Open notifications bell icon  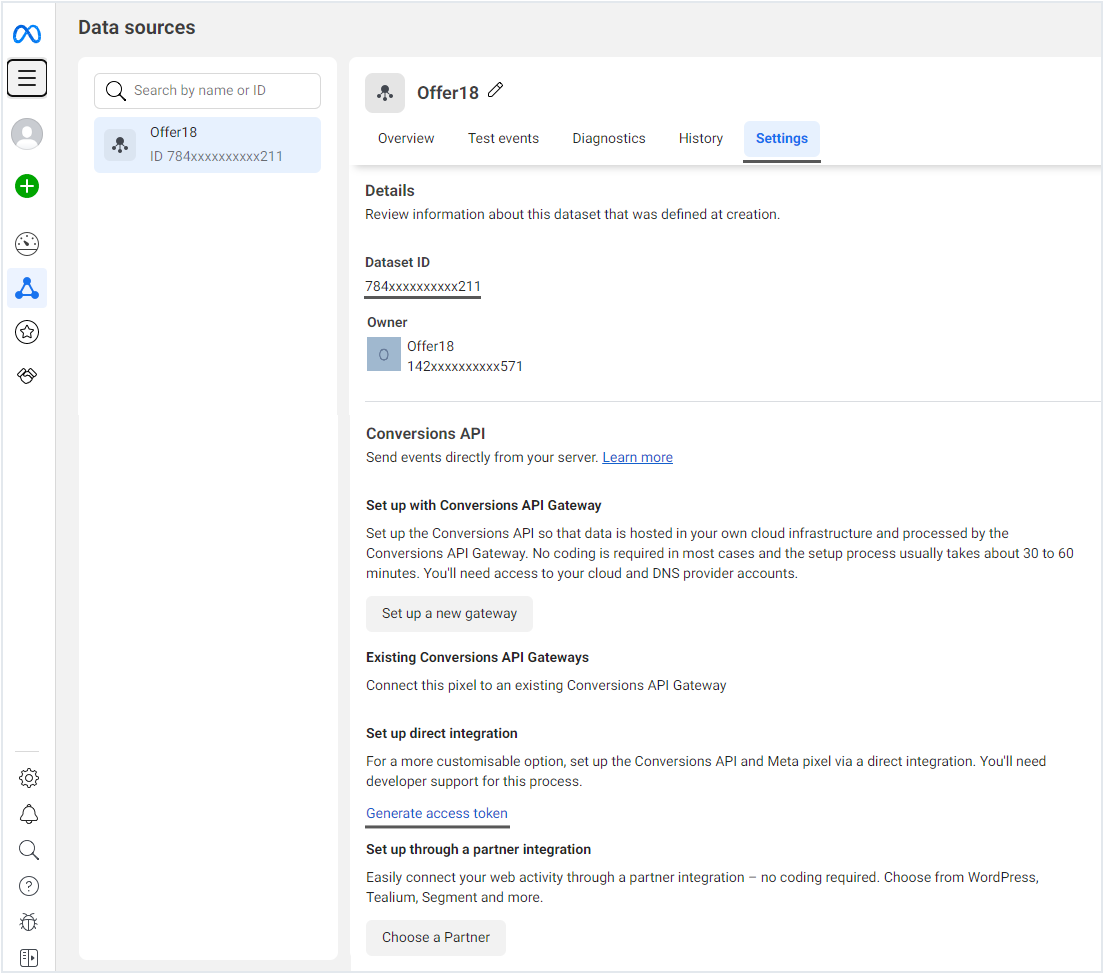coord(29,814)
